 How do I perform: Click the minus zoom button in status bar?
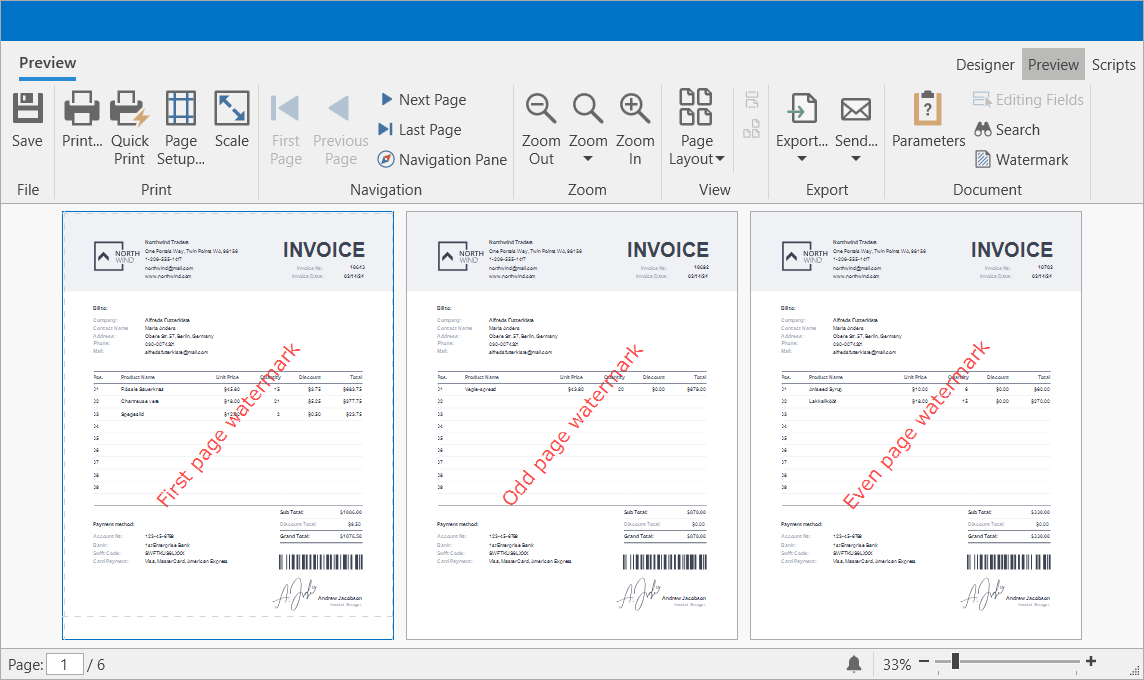point(924,661)
